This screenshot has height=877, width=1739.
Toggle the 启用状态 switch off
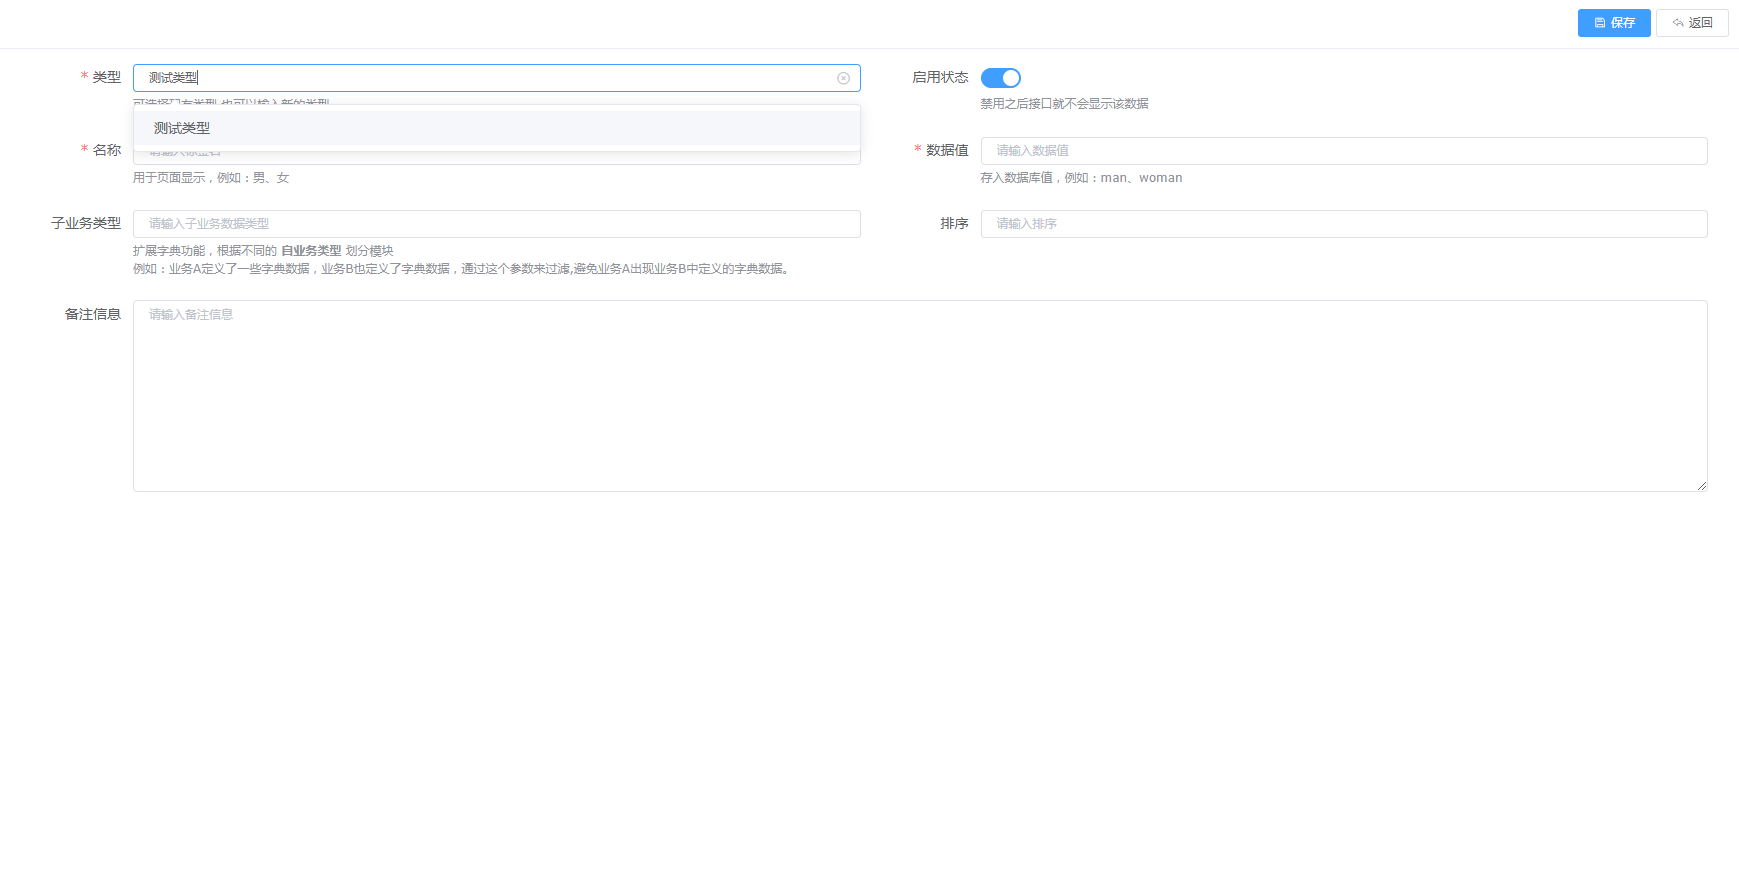click(x=1000, y=78)
